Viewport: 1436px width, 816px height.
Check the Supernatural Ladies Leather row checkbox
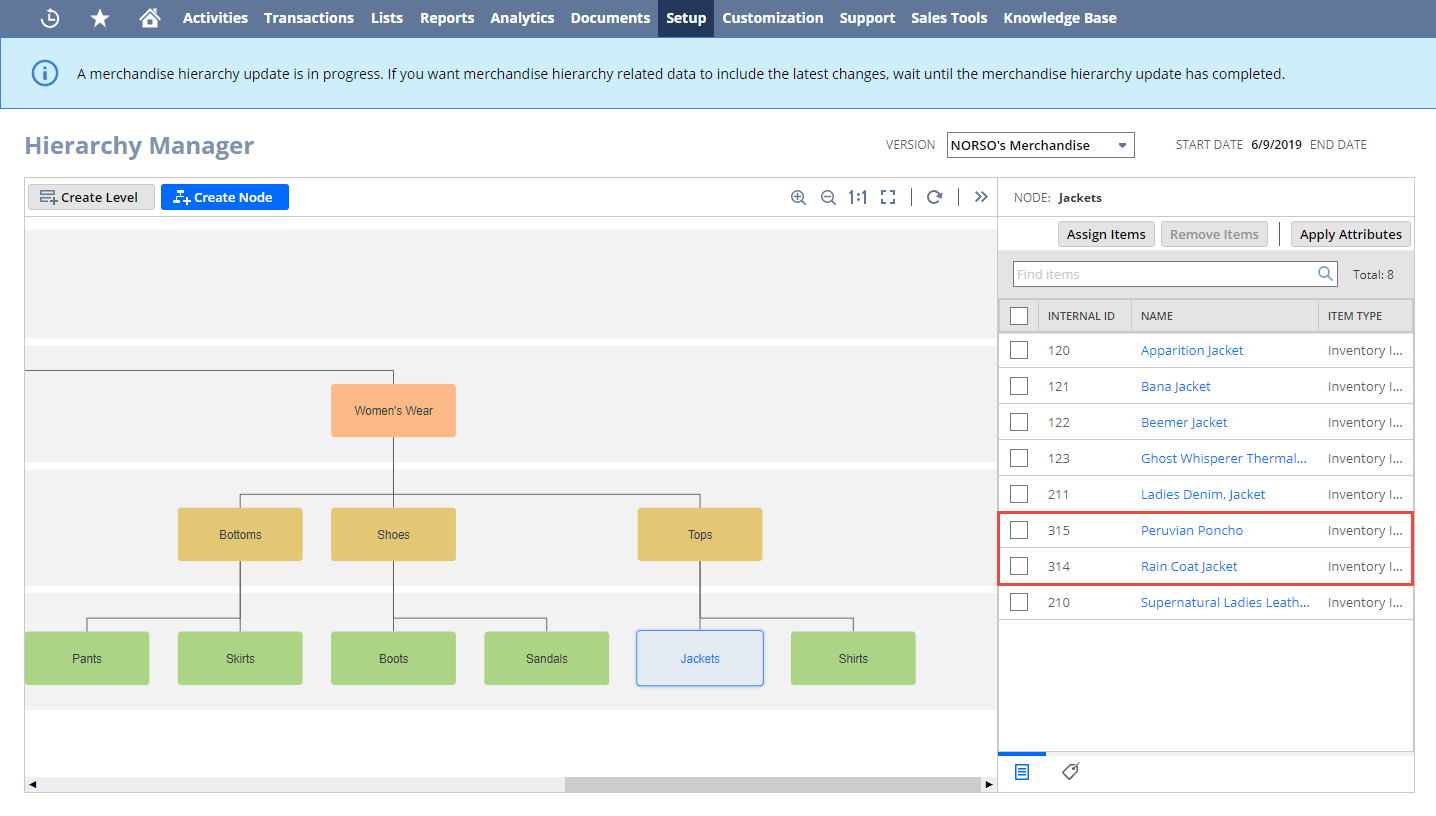(x=1019, y=602)
